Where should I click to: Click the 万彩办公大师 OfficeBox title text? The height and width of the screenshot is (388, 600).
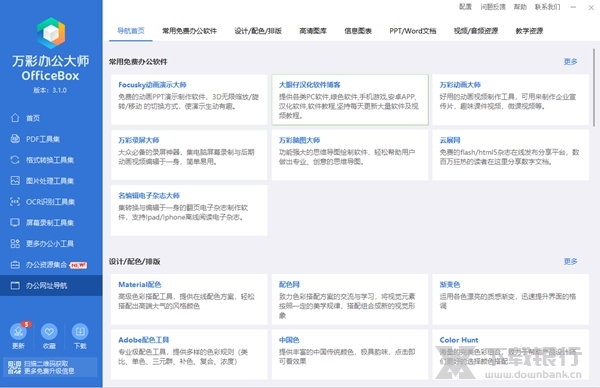(x=51, y=68)
